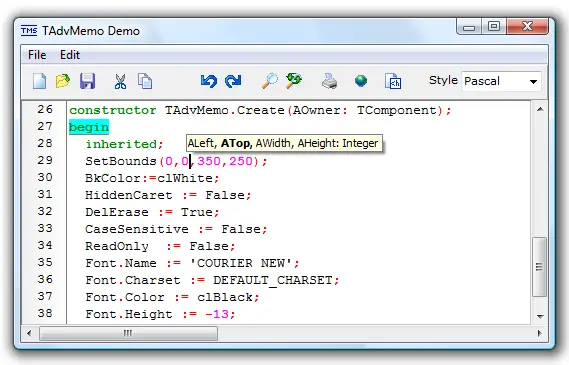
Task: Open Find and Replace icon
Action: [294, 81]
